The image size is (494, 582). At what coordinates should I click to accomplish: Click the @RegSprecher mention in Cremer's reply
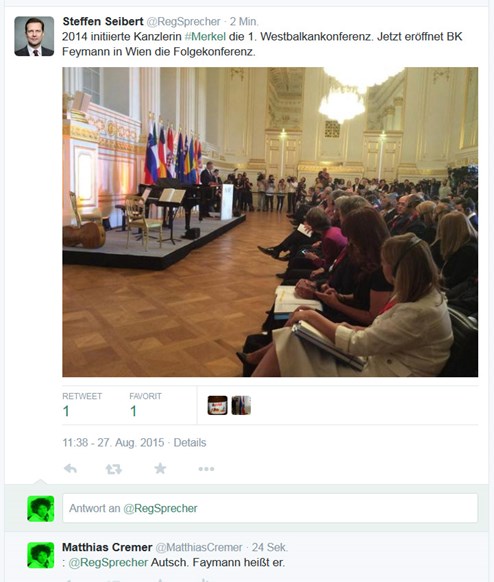(108, 563)
